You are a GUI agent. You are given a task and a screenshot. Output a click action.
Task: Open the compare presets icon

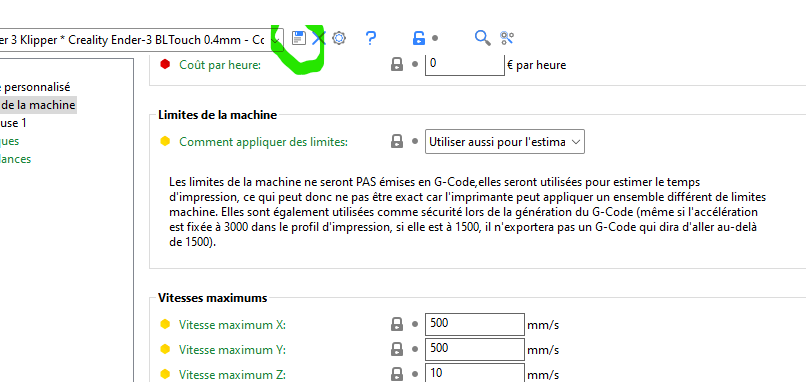(x=507, y=38)
